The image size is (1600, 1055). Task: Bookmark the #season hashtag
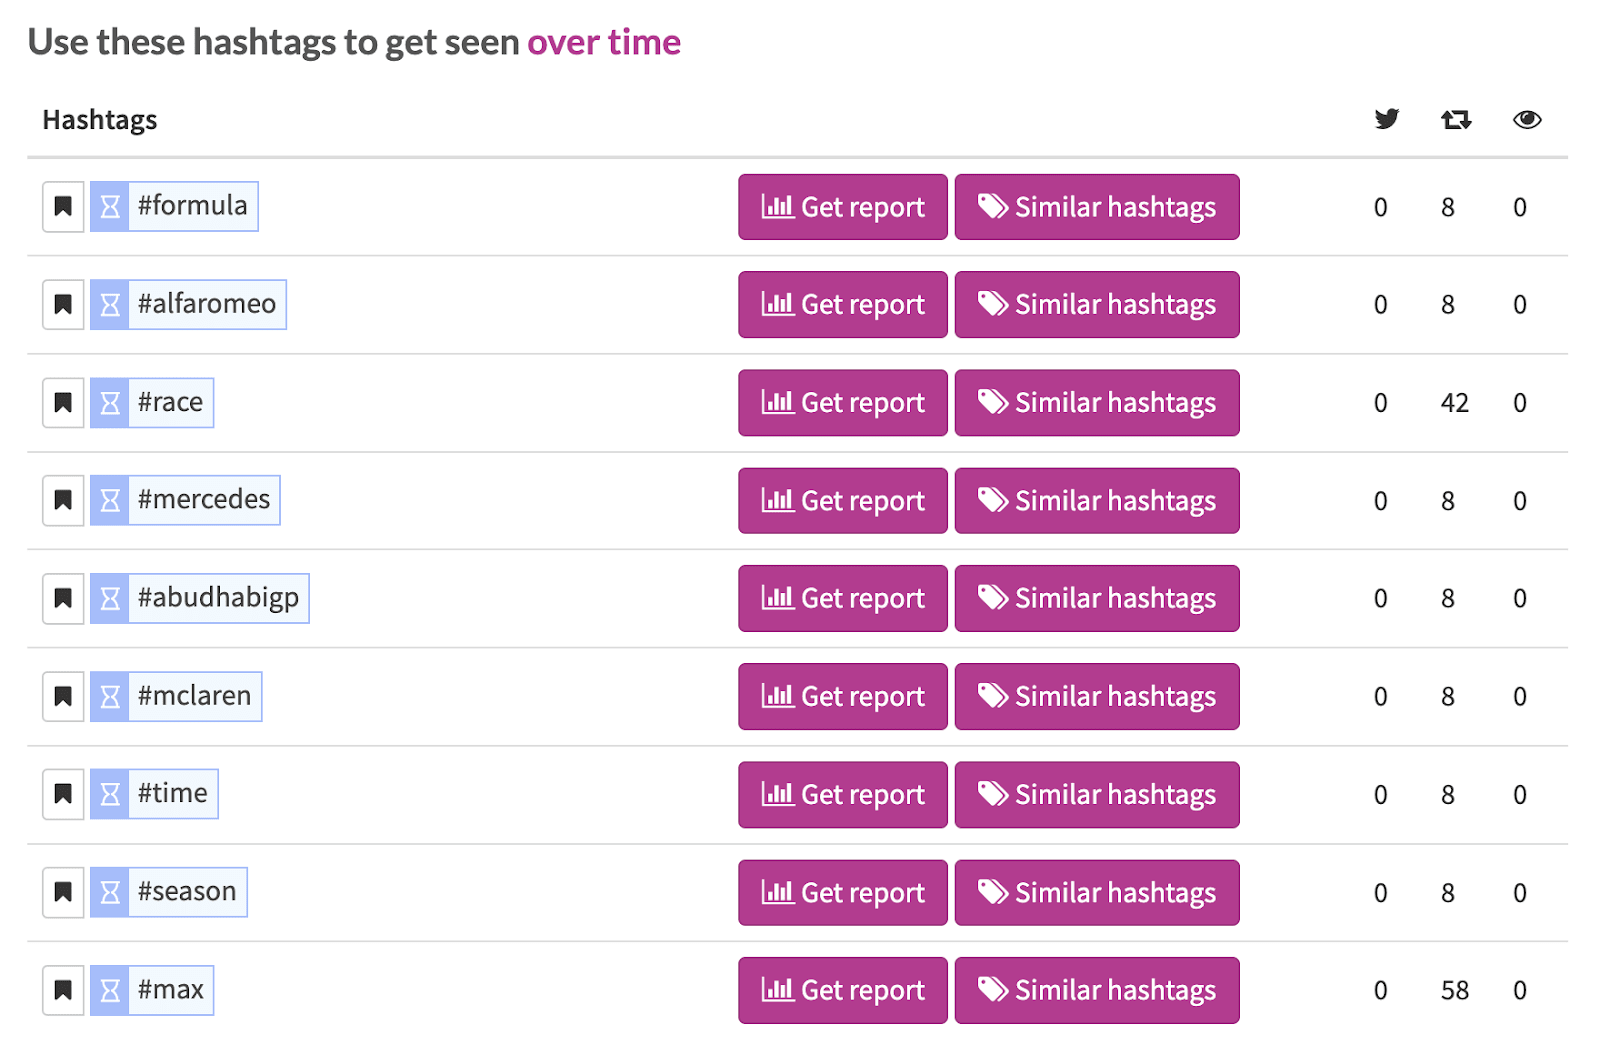tap(62, 891)
